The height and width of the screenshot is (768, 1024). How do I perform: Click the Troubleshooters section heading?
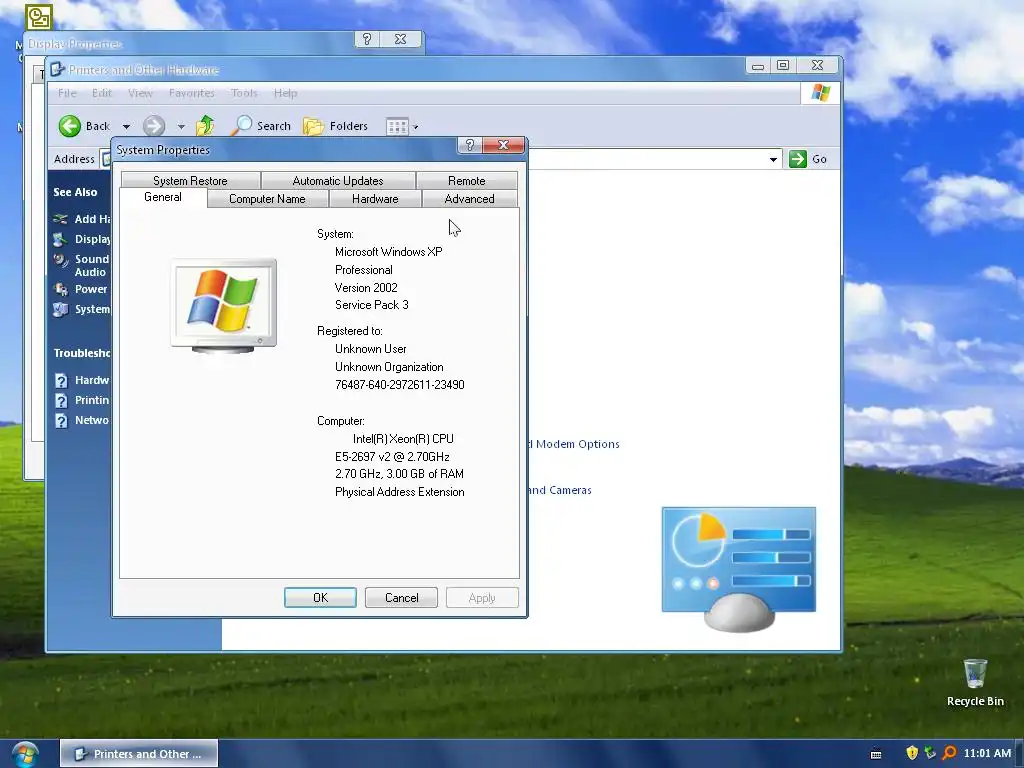82,353
